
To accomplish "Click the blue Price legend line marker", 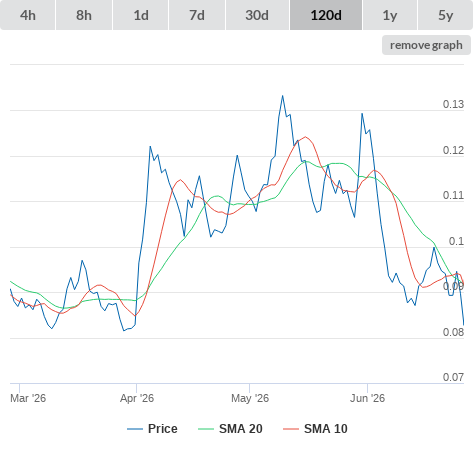I will (135, 429).
